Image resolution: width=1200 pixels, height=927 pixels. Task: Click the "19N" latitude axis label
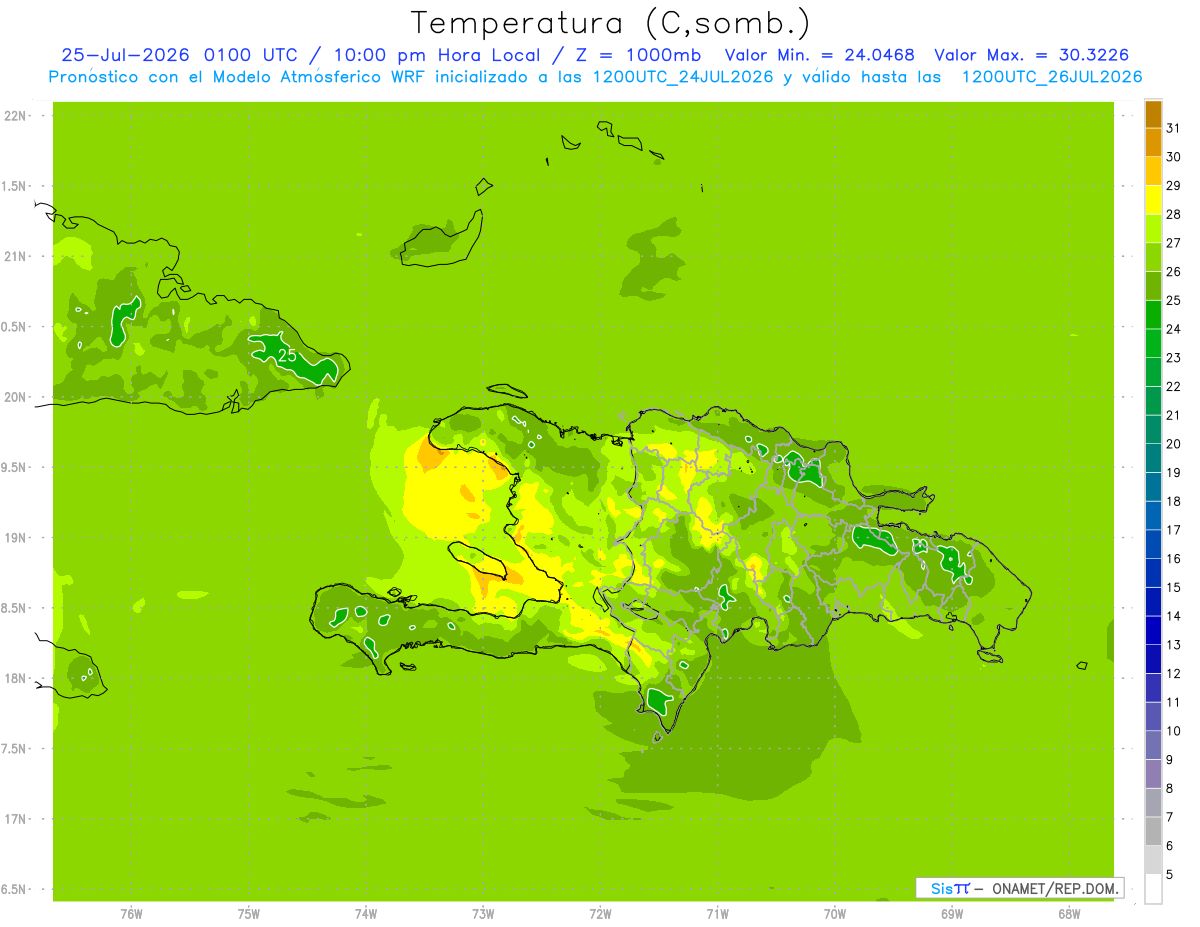pyautogui.click(x=15, y=537)
